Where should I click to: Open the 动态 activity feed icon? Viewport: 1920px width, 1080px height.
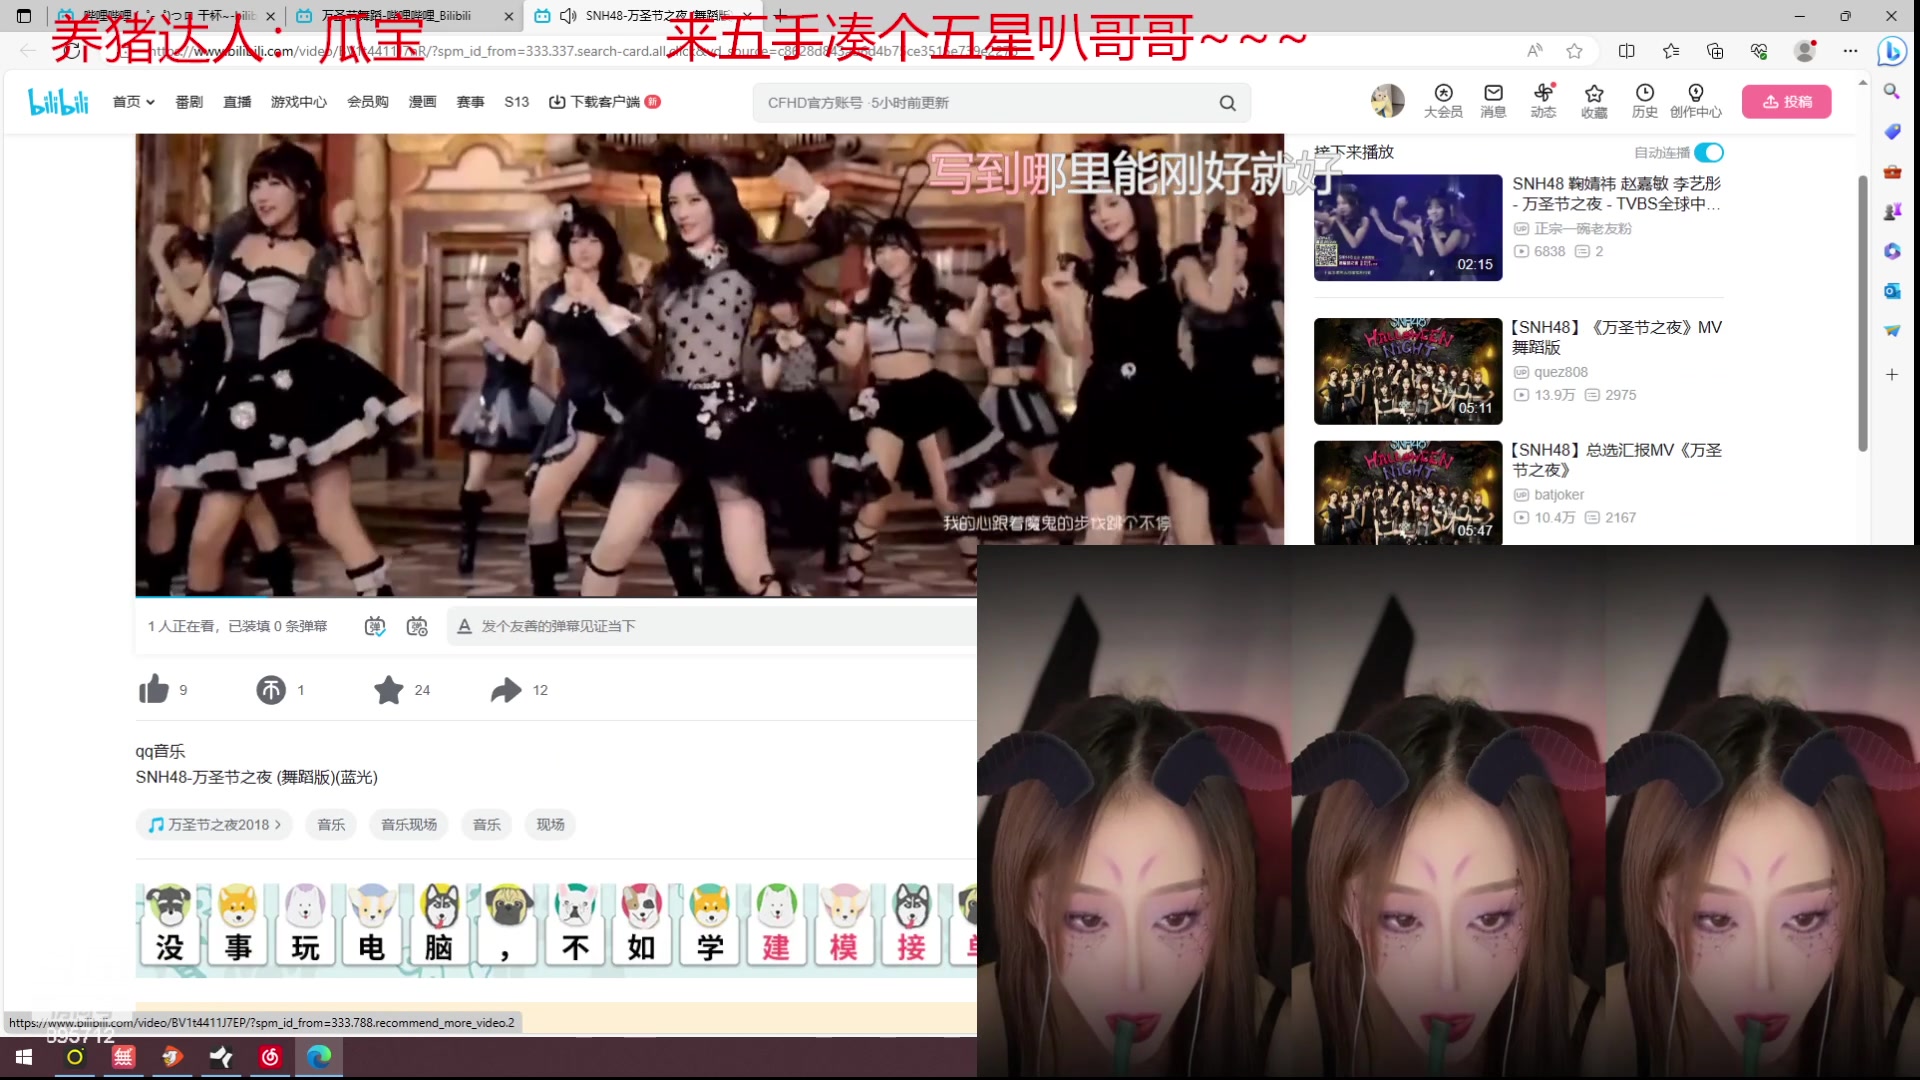pos(1543,101)
